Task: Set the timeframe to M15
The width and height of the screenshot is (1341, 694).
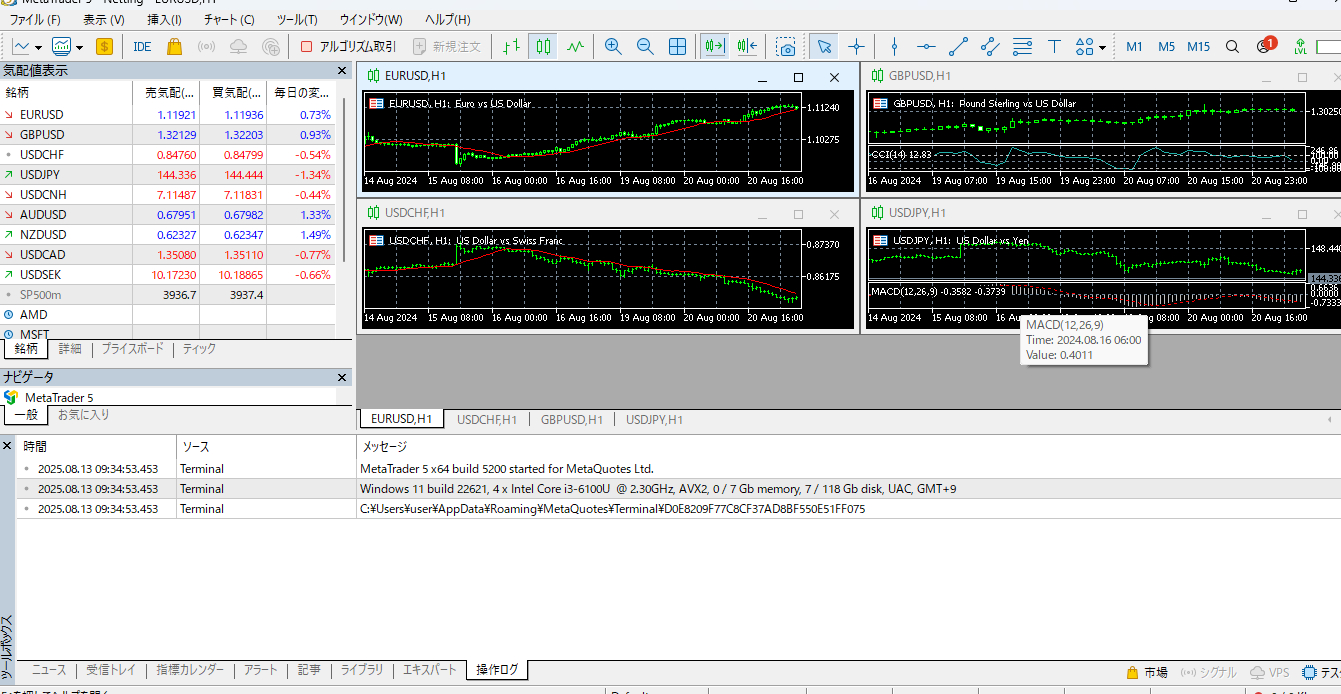Action: (x=1198, y=46)
